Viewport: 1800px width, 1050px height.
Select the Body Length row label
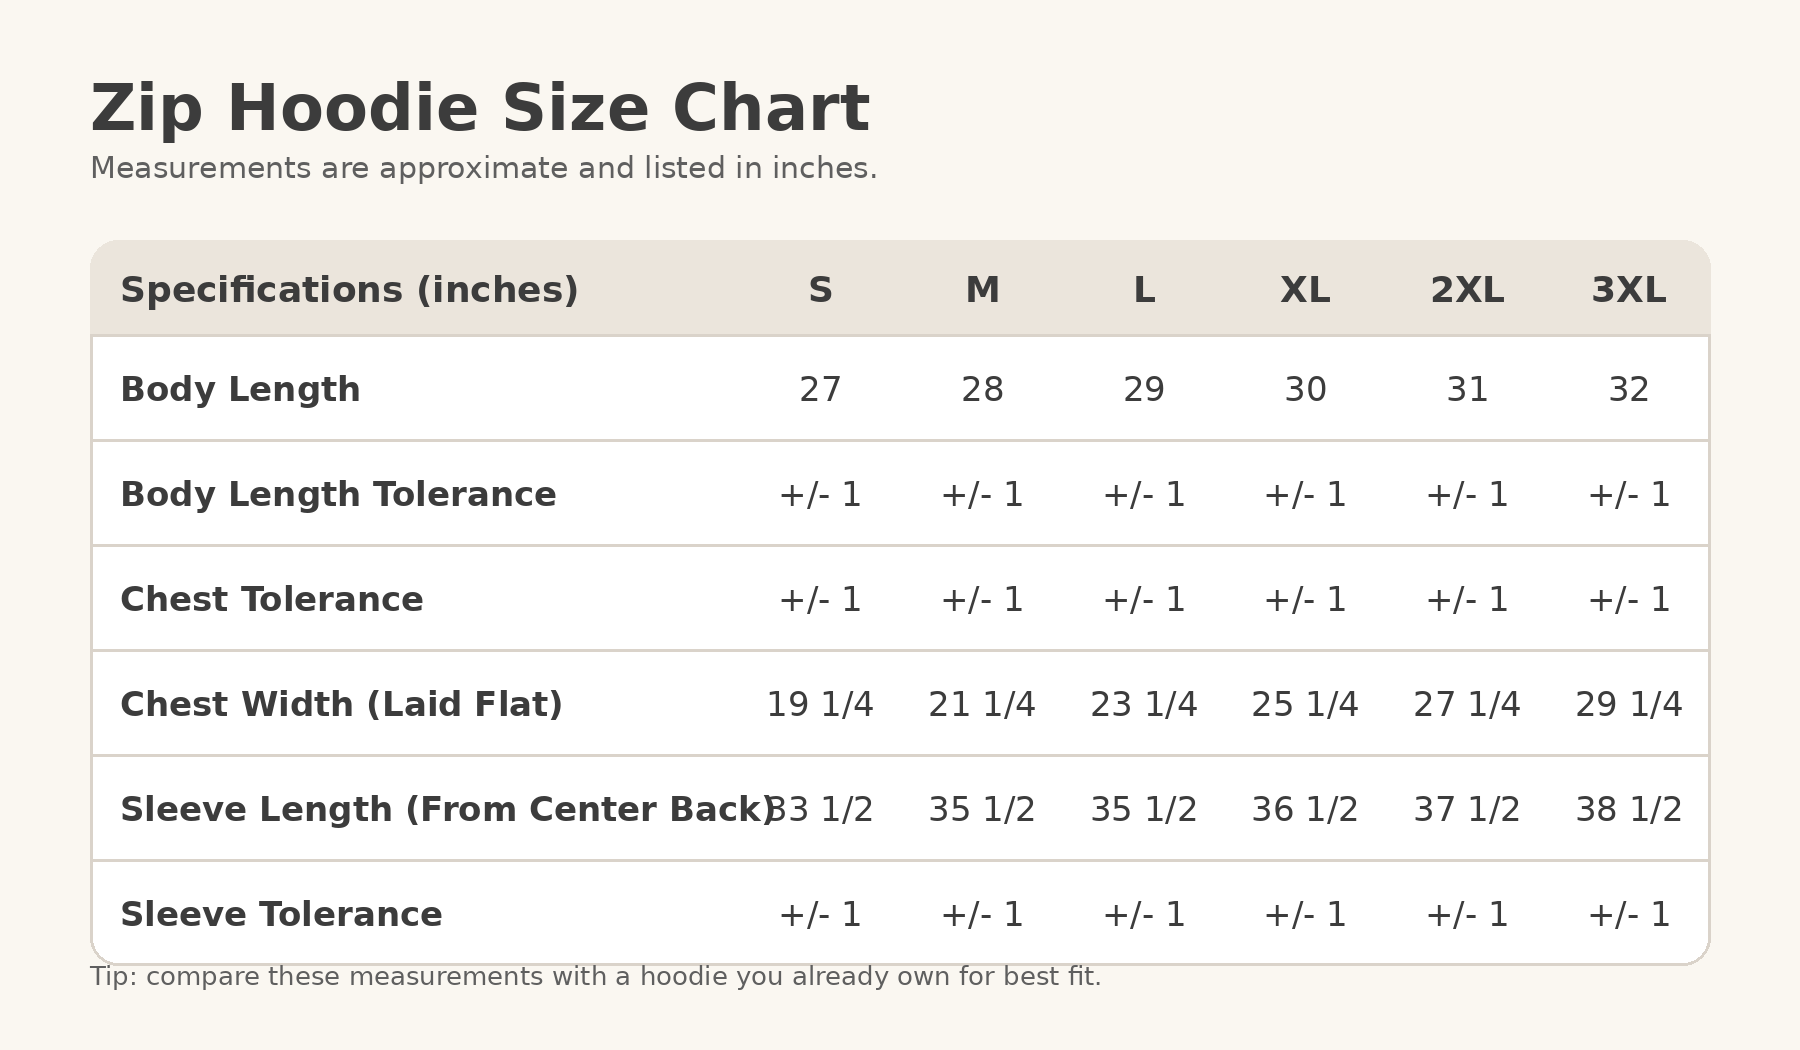pos(240,389)
